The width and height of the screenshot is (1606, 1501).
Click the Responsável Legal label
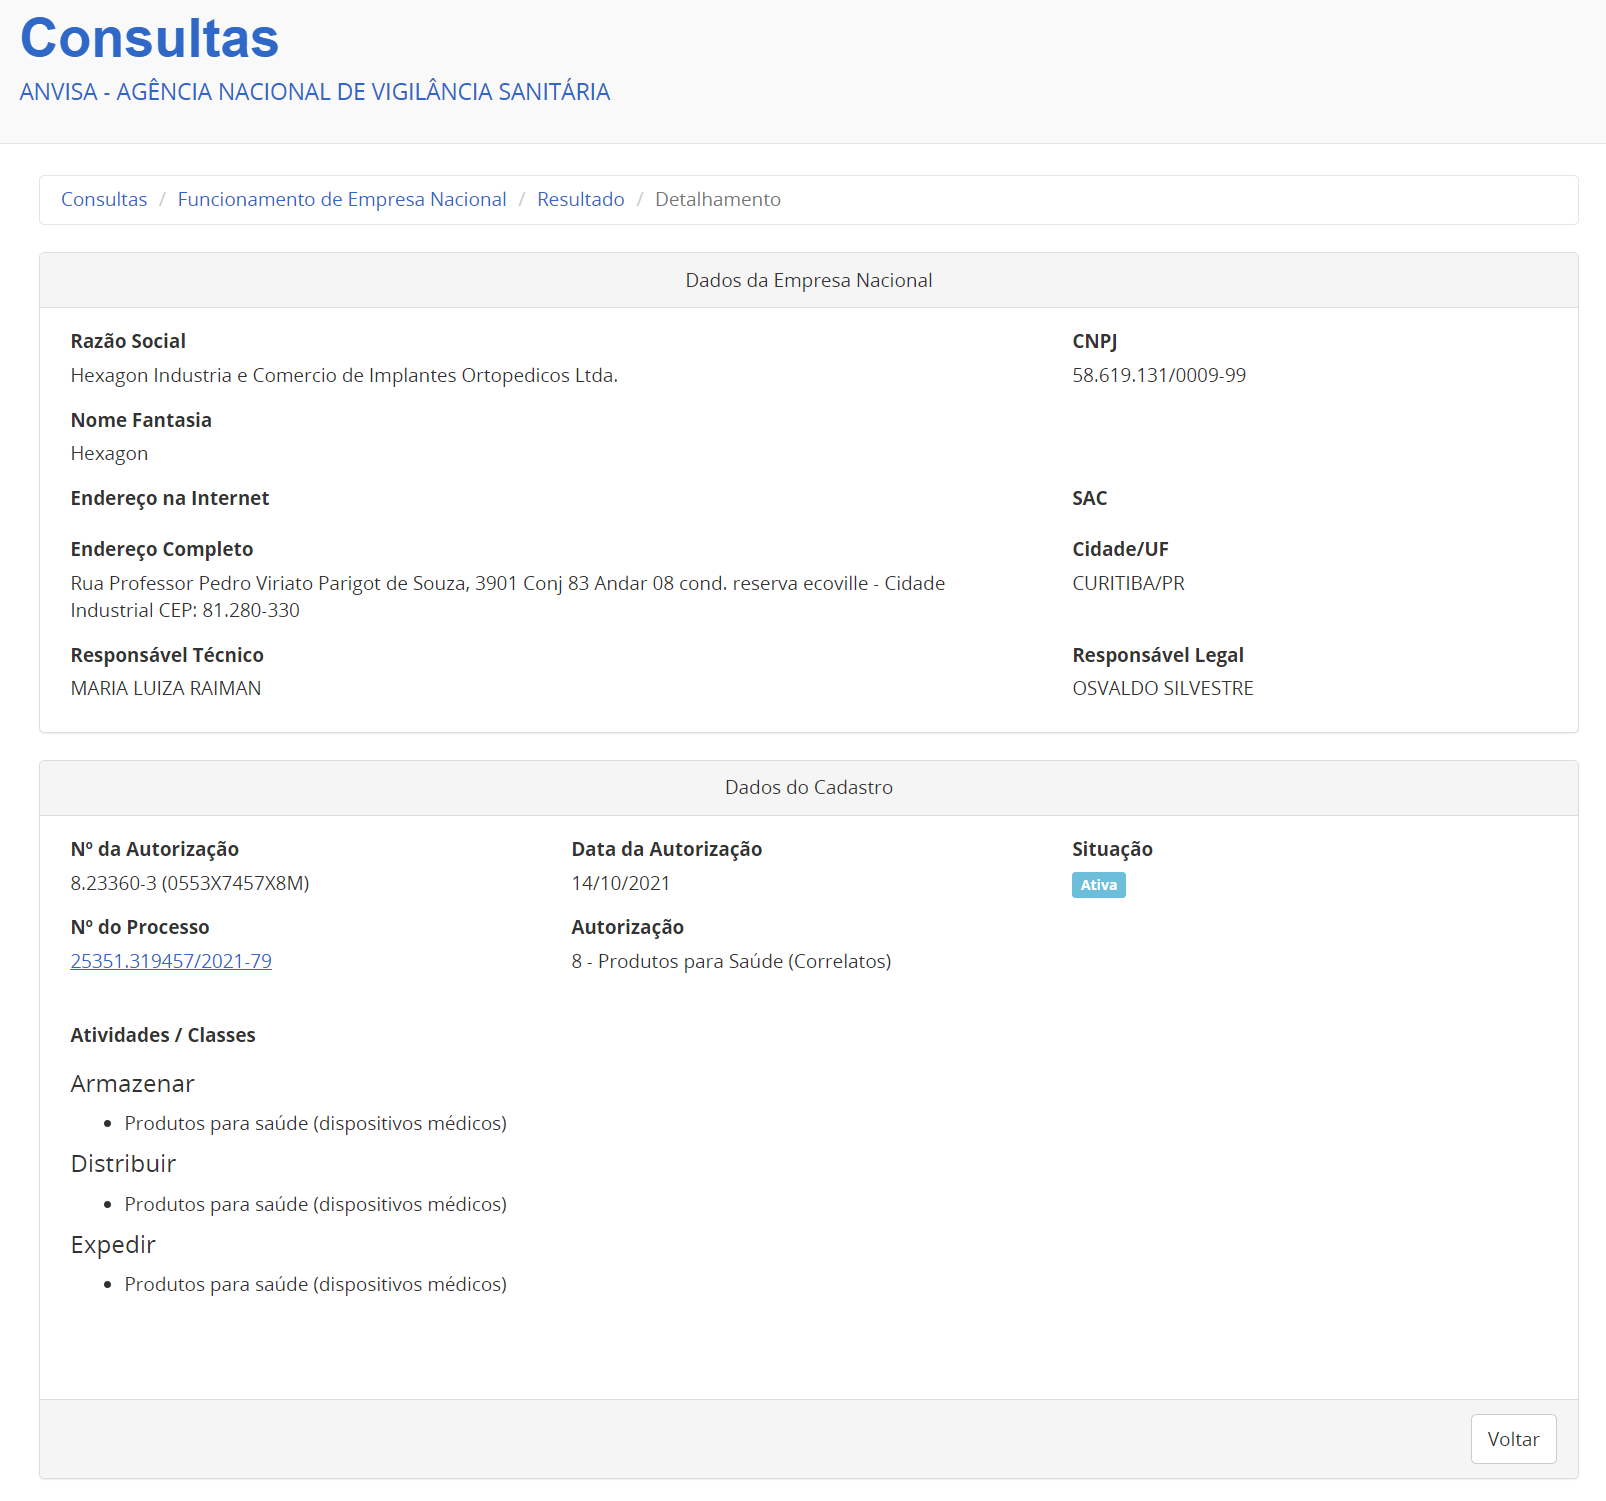1158,655
